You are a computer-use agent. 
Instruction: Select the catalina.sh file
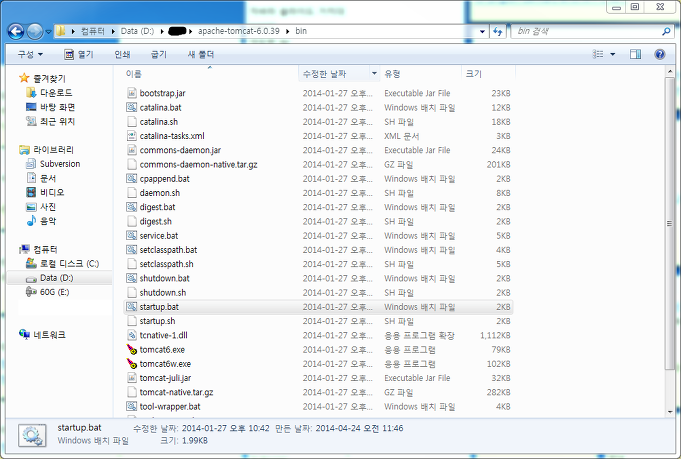coord(159,122)
